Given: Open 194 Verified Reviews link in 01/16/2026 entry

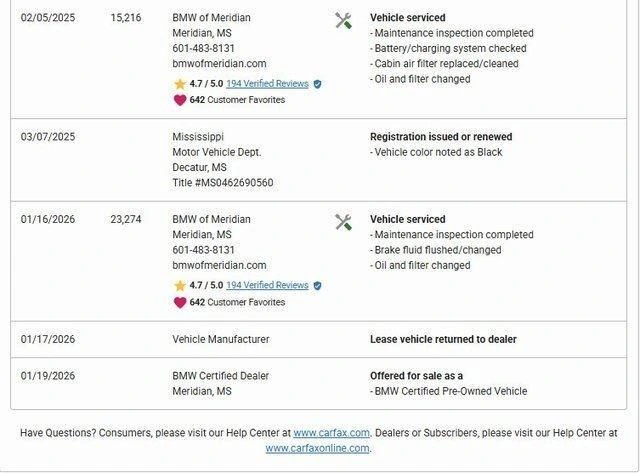Looking at the screenshot, I should (267, 286).
